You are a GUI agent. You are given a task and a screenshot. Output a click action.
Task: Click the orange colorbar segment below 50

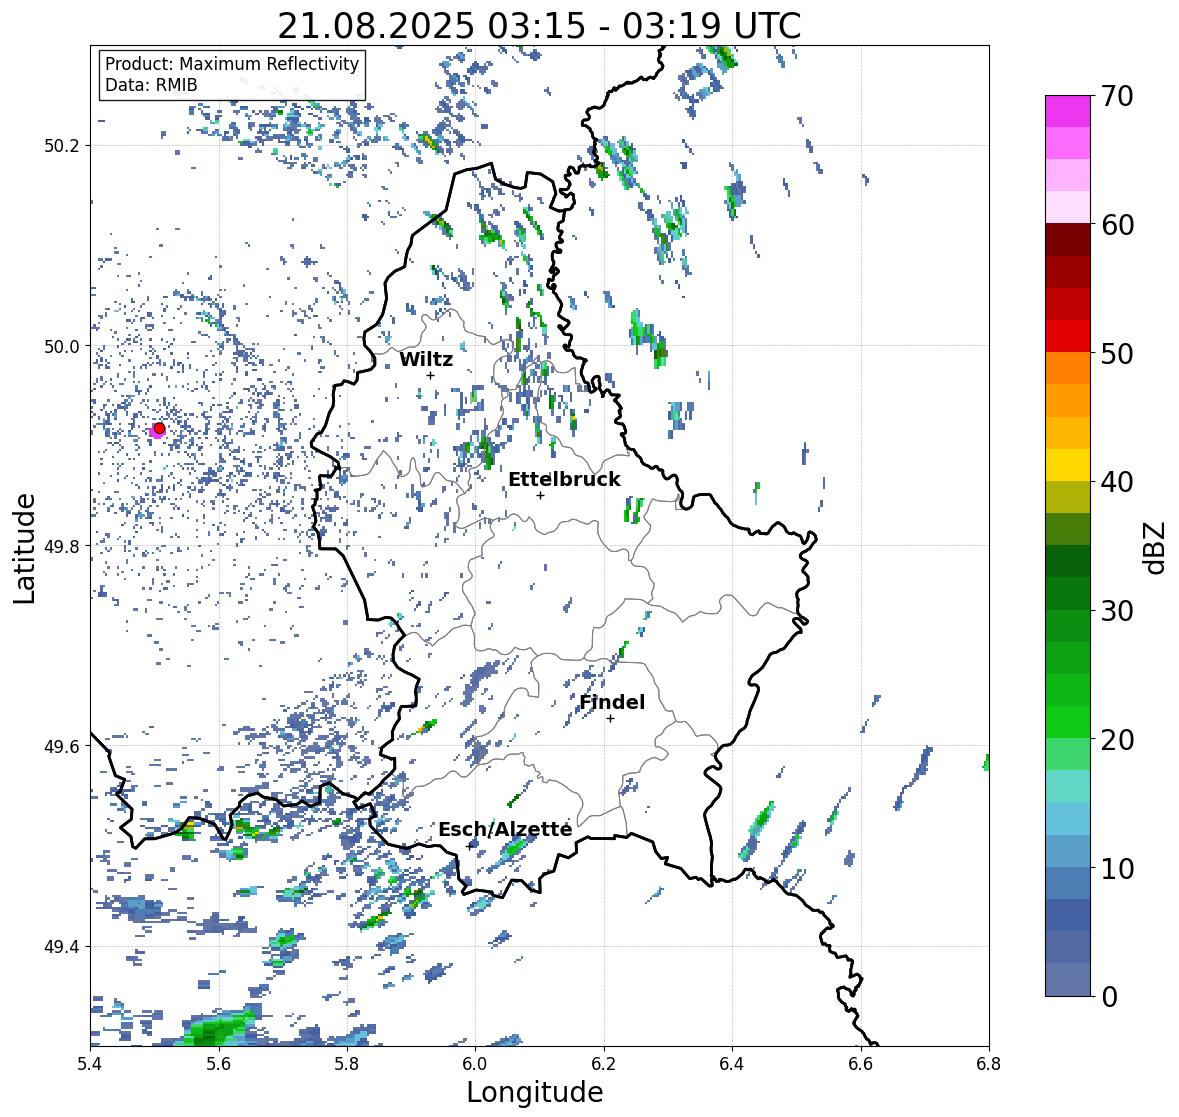tap(1068, 368)
